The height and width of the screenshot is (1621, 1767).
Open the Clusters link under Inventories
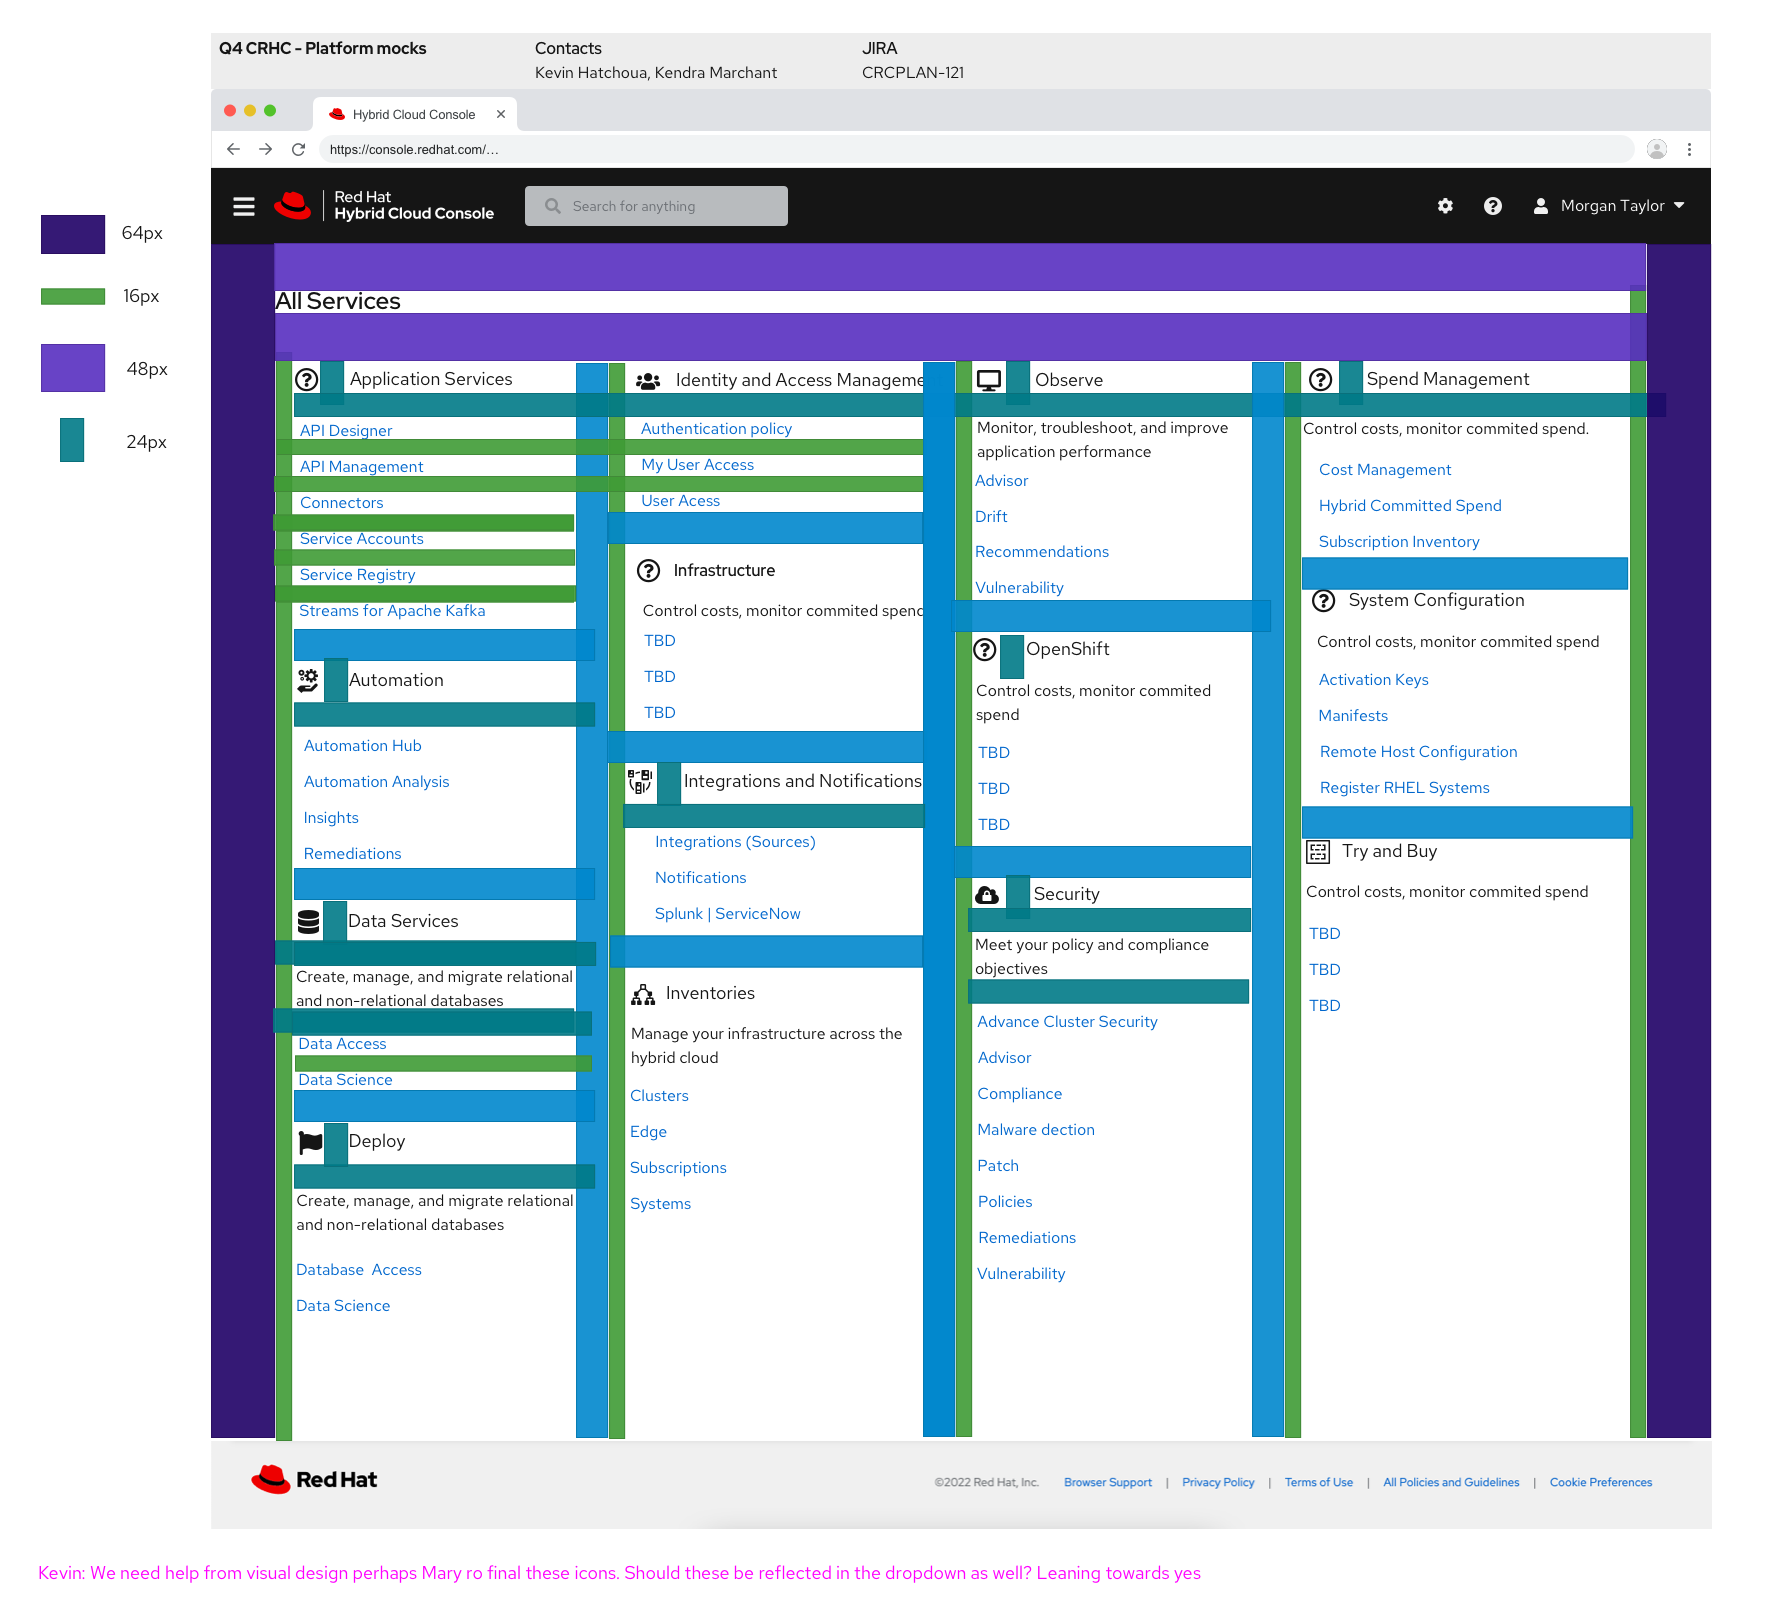659,1095
